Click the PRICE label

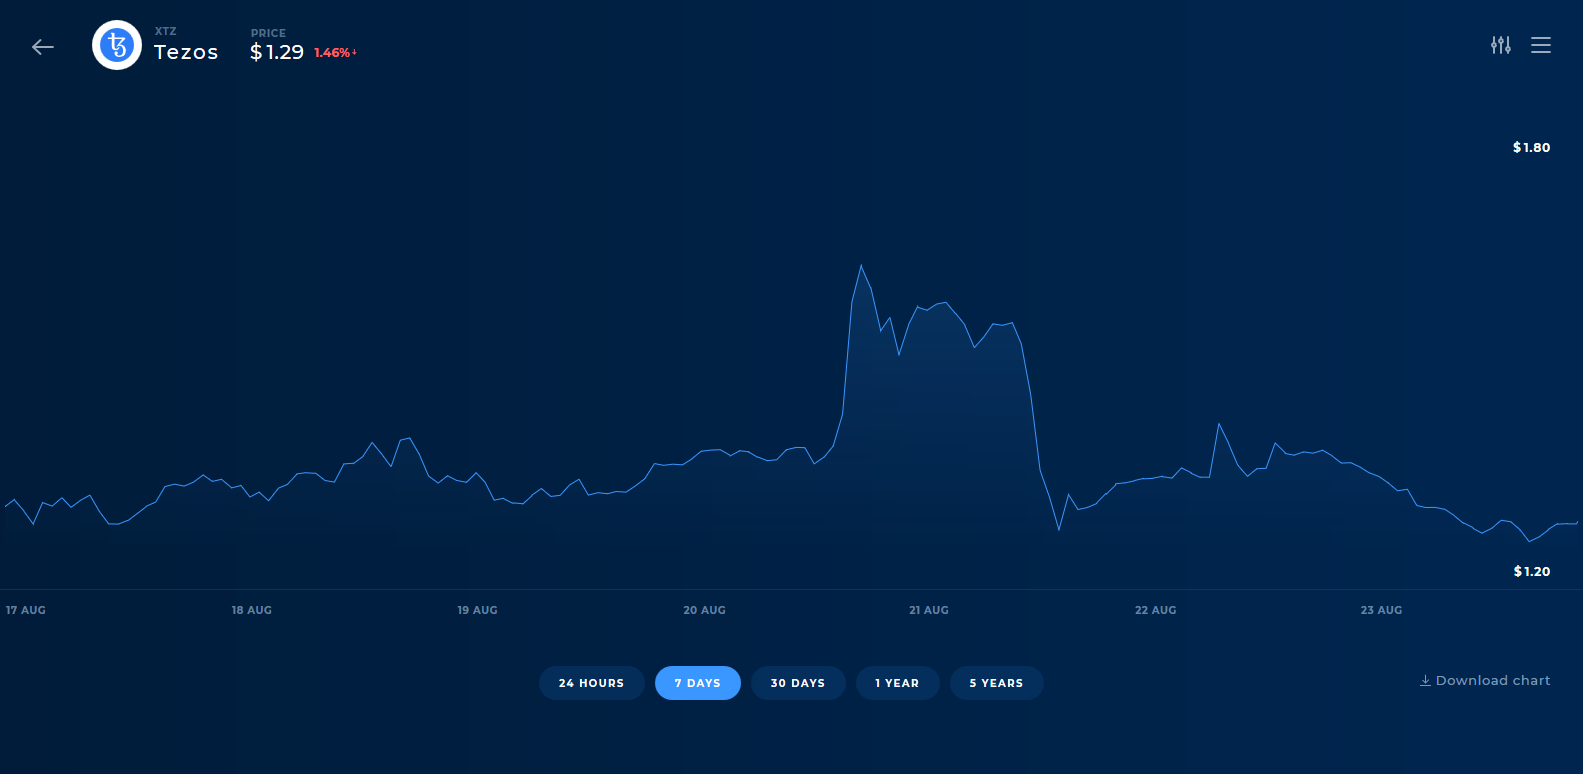268,33
